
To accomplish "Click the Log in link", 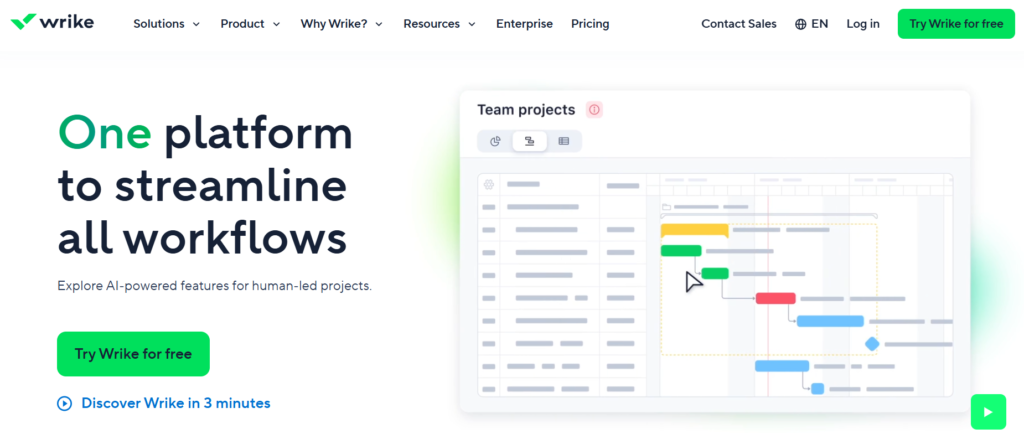I will (862, 24).
